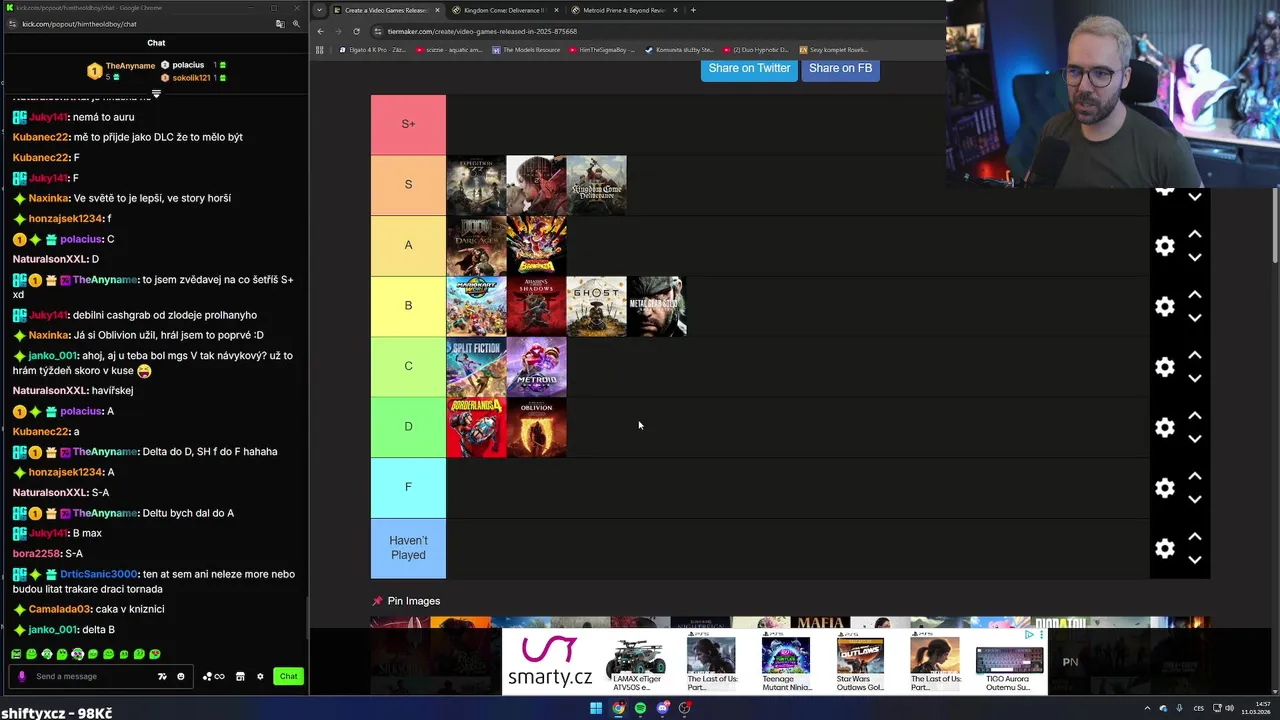Click the zoom icon in chat popout address bar
Image resolution: width=1280 pixels, height=720 pixels.
296,23
